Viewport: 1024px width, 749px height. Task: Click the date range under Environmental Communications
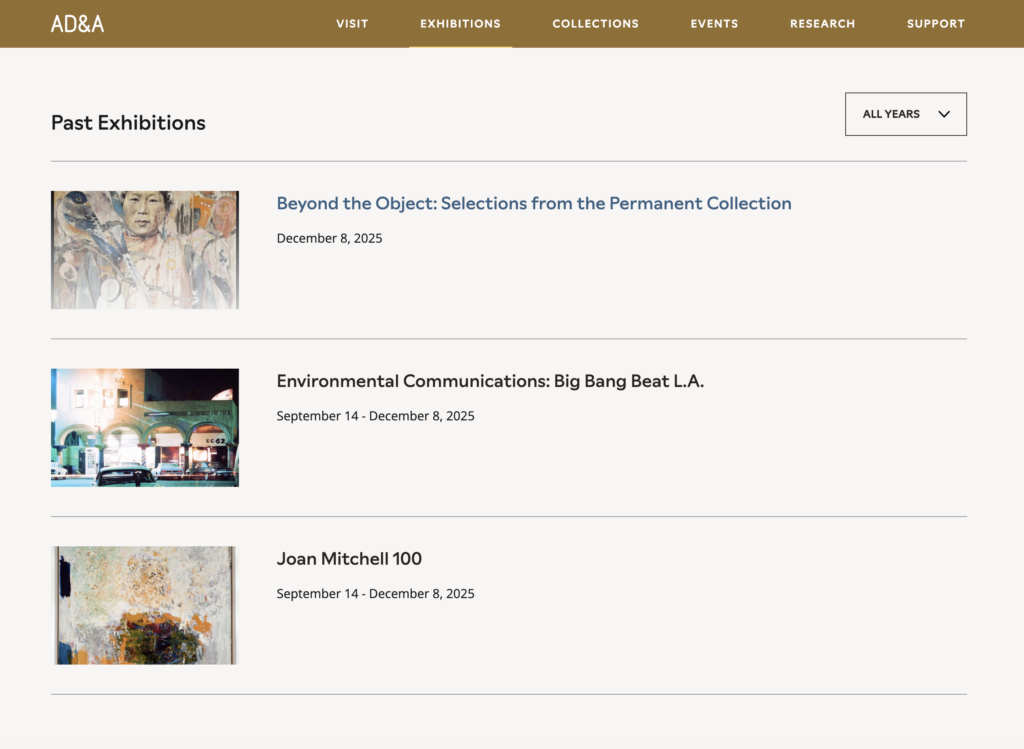tap(375, 416)
